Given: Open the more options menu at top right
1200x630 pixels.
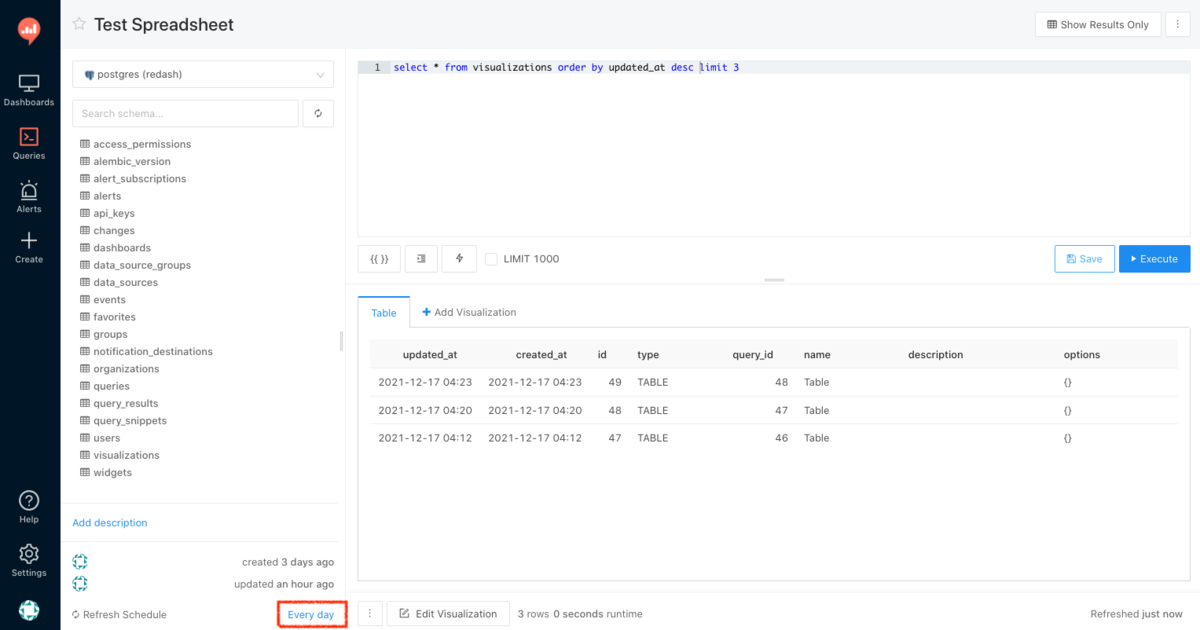Looking at the screenshot, I should 1177,24.
